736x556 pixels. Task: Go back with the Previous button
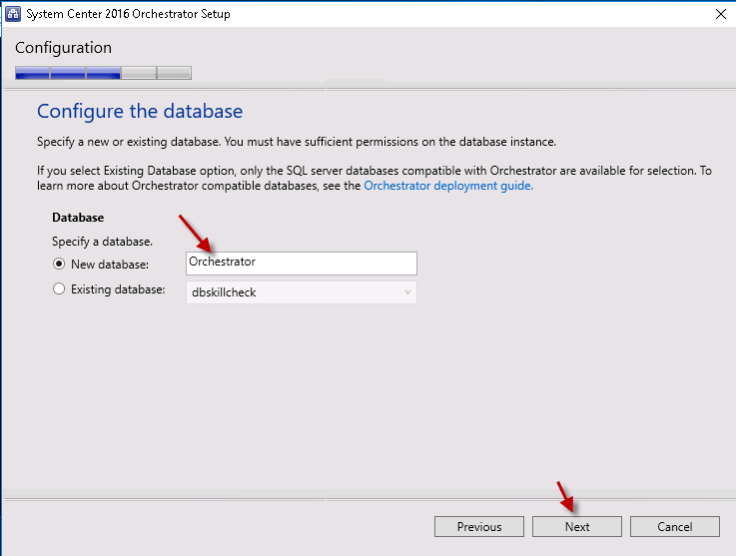[x=479, y=527]
